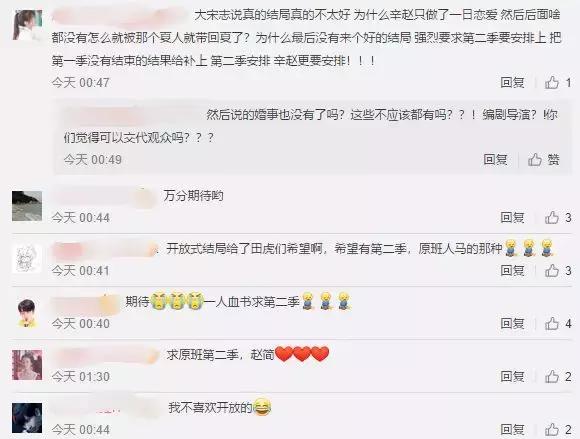Like the 求原班第二季 comment

(558, 376)
